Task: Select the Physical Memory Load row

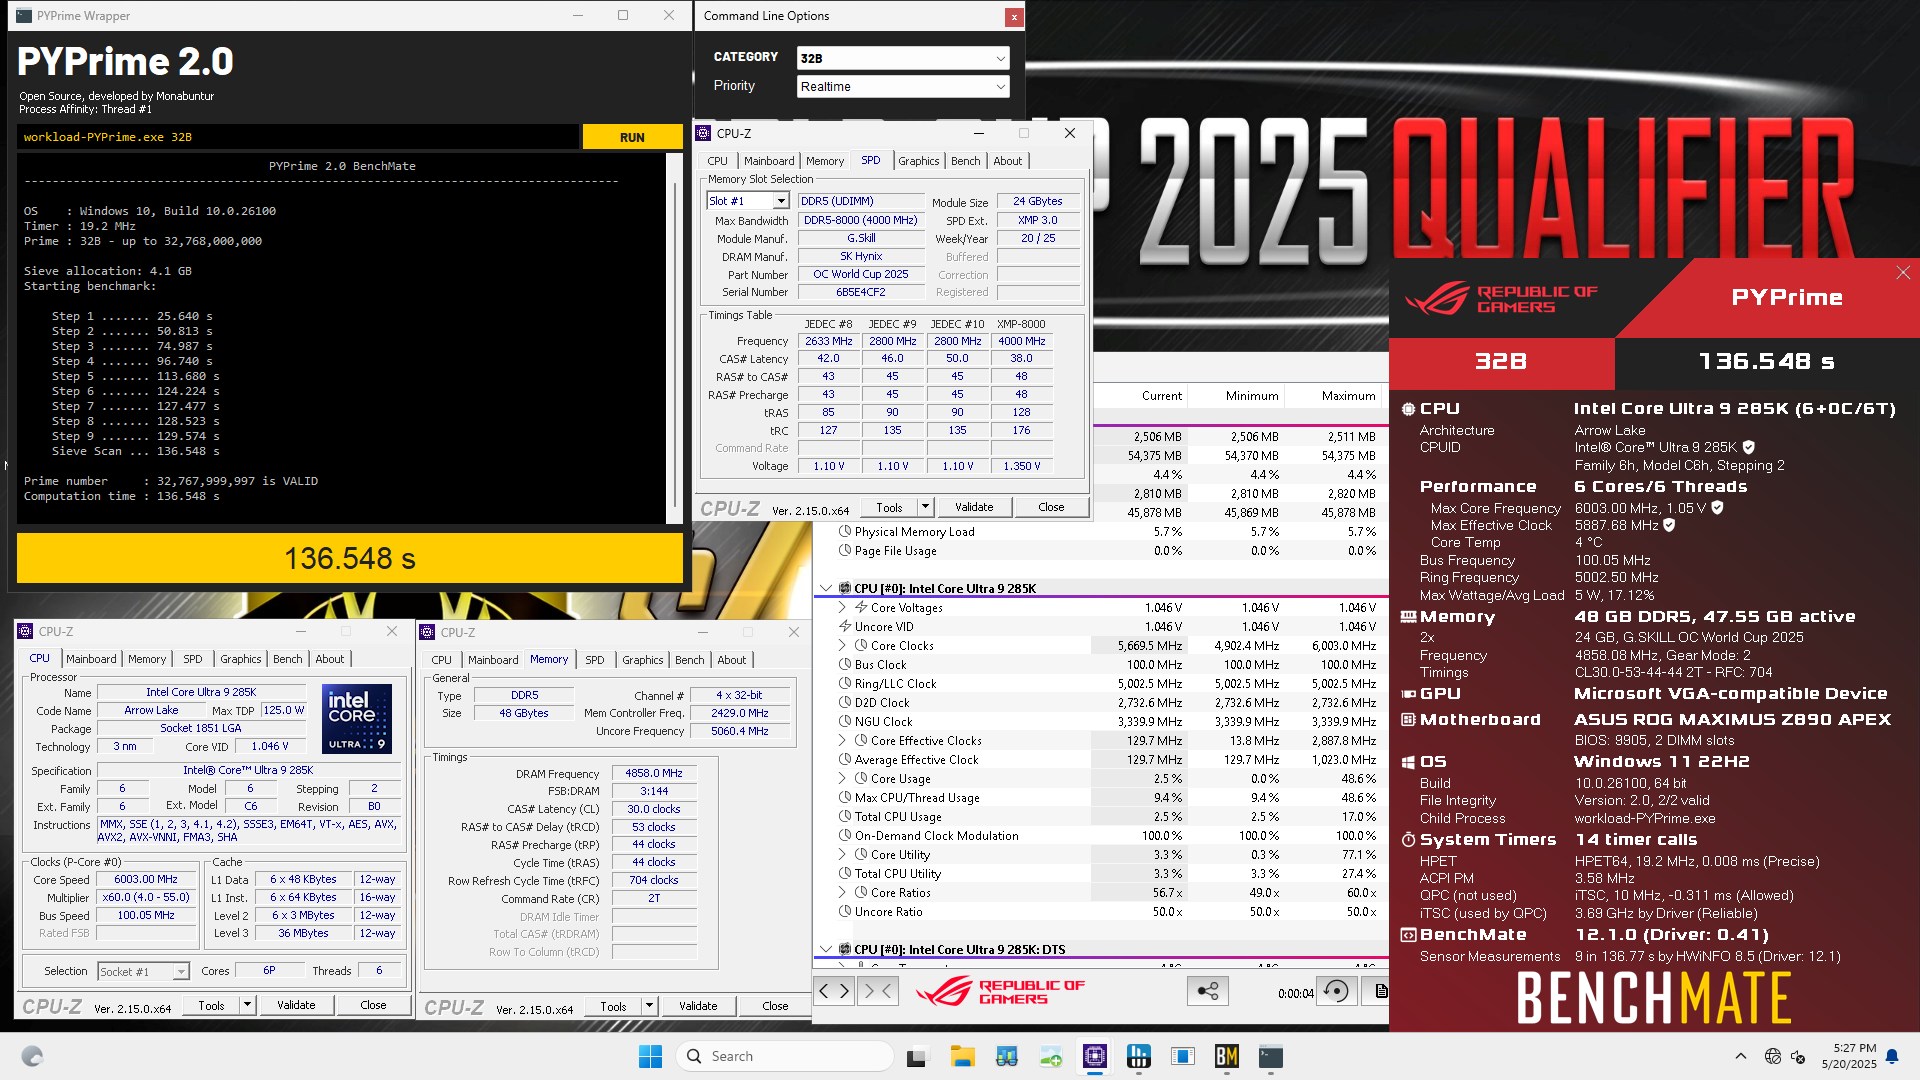Action: pyautogui.click(x=1100, y=531)
